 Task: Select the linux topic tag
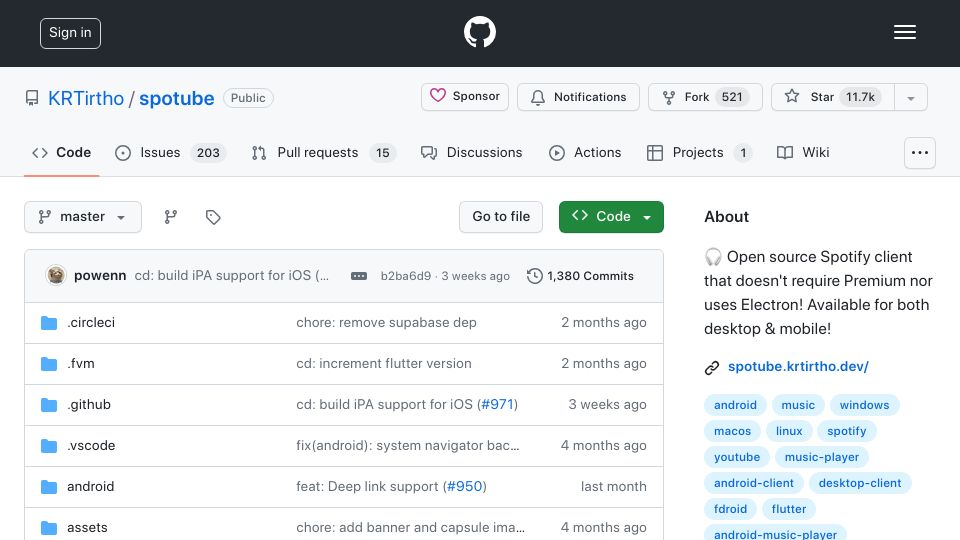[x=789, y=431]
